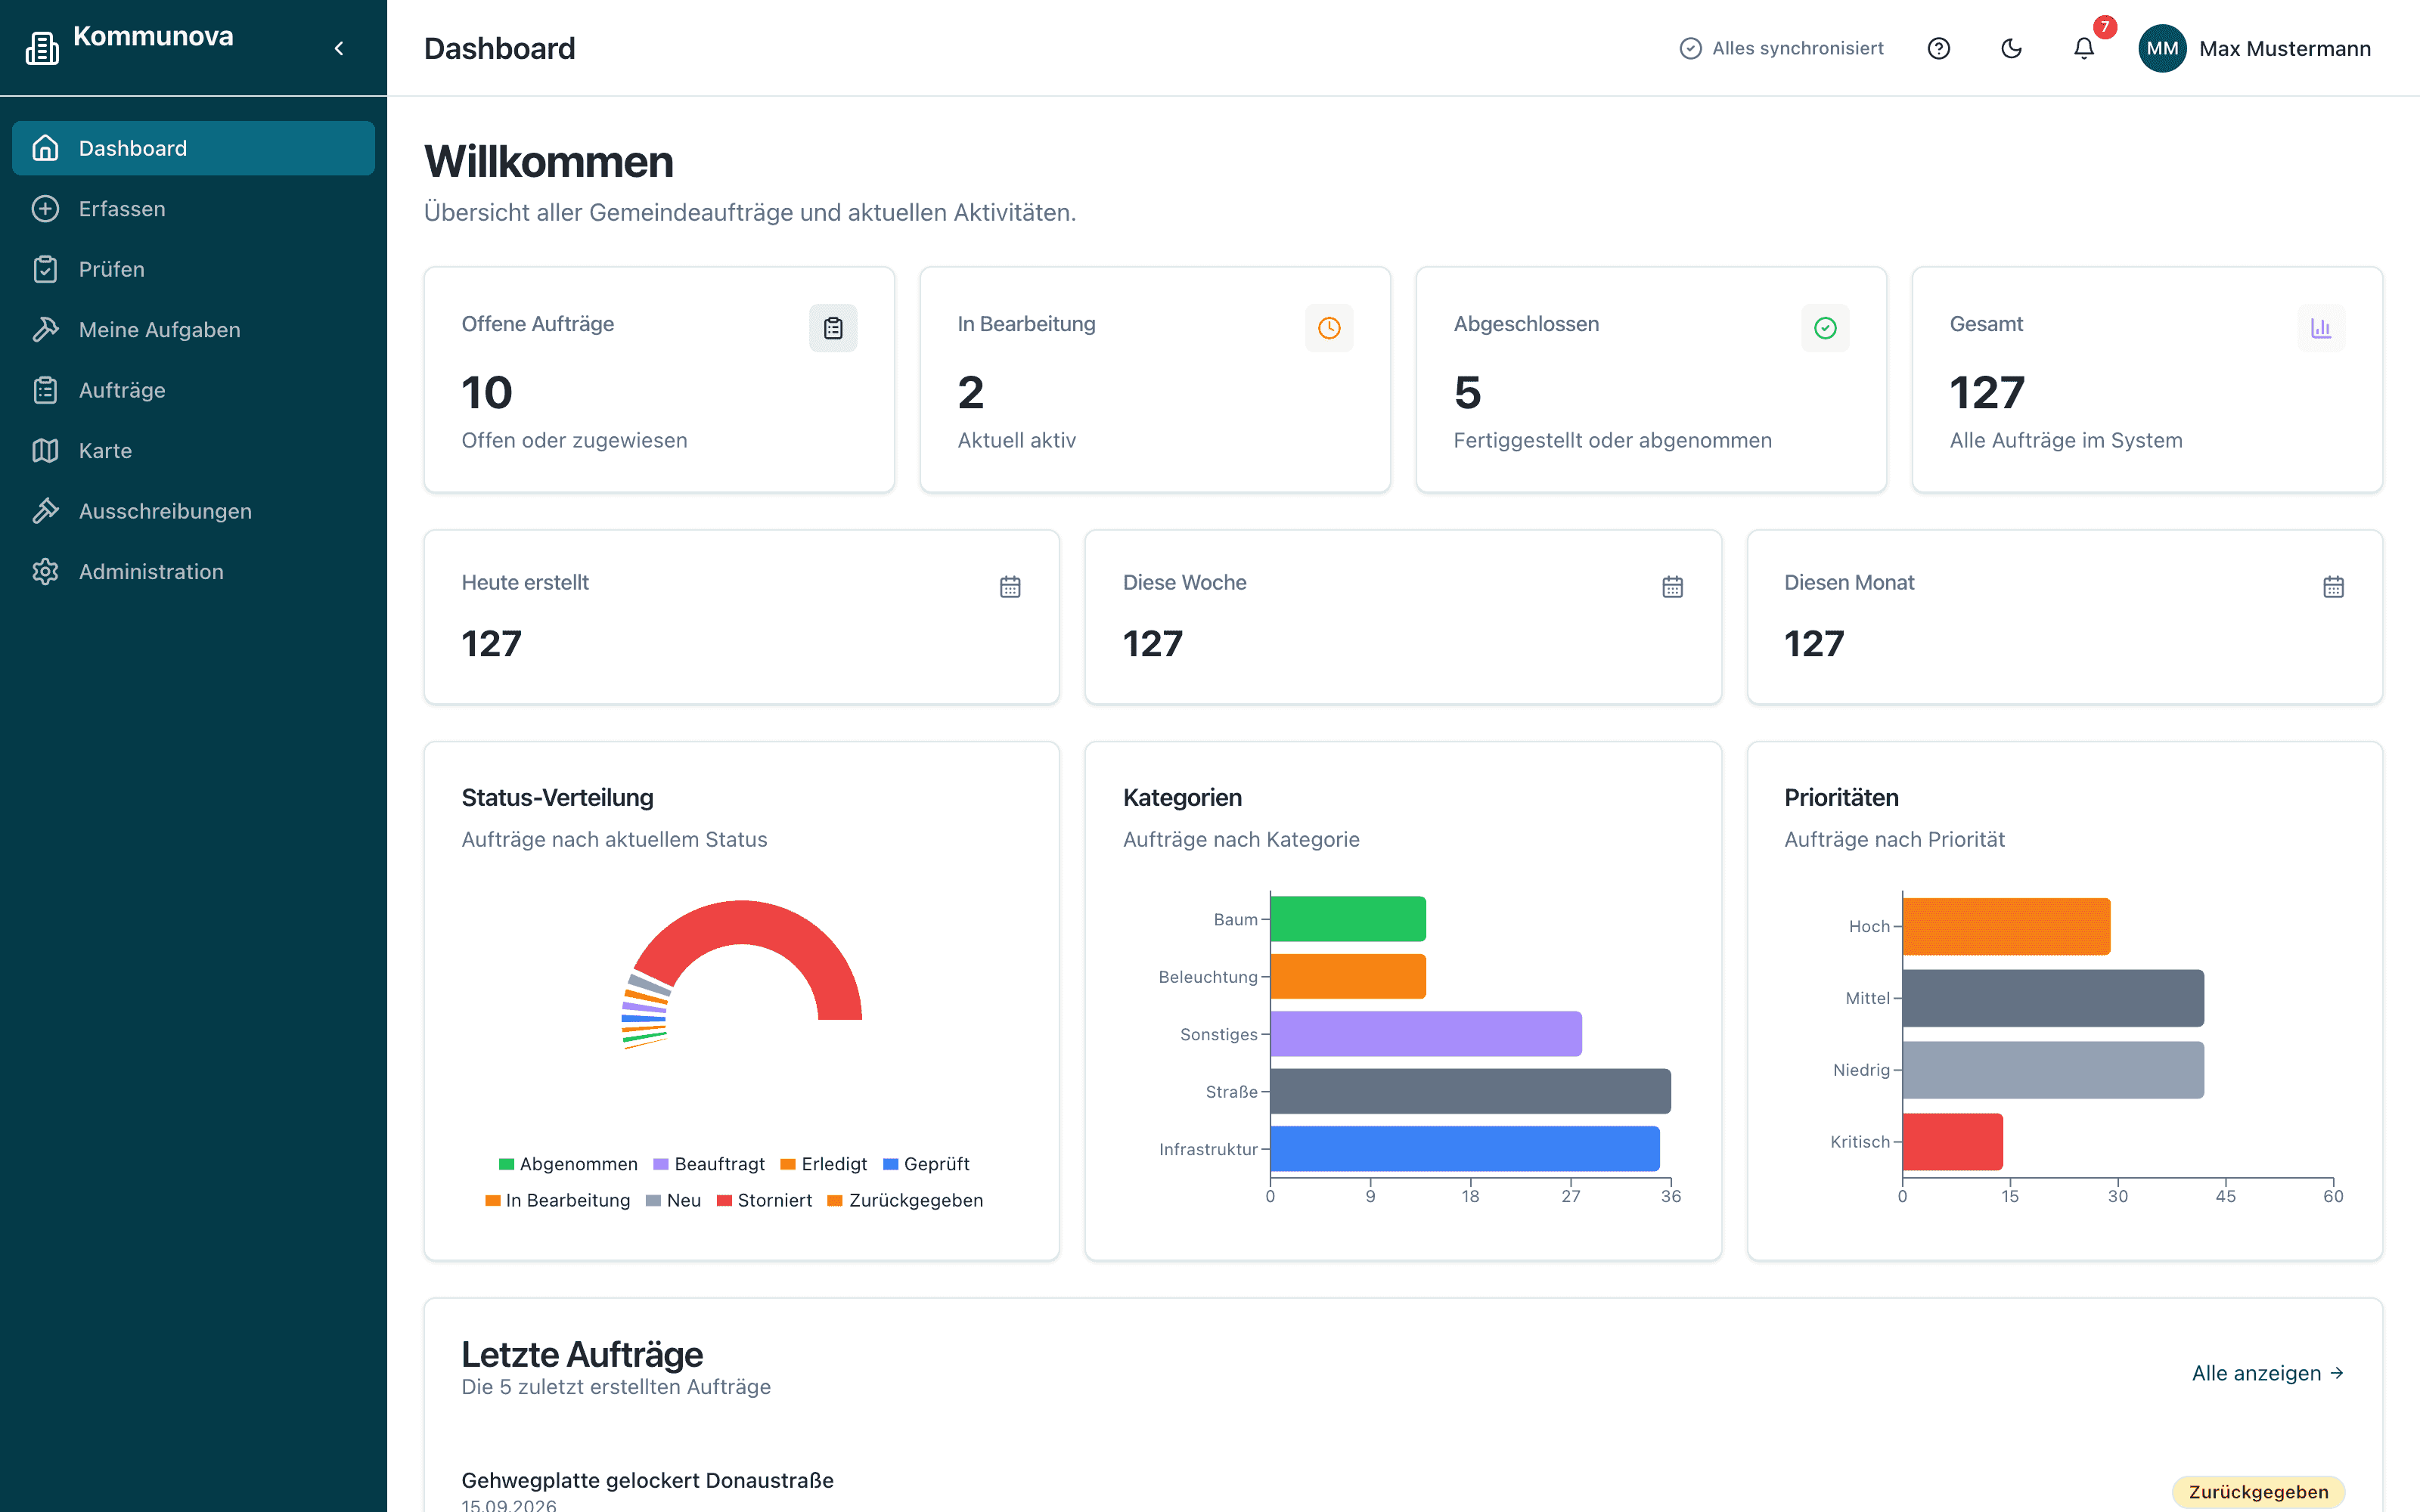
Task: Go to the Prüfen section
Action: pyautogui.click(x=193, y=269)
